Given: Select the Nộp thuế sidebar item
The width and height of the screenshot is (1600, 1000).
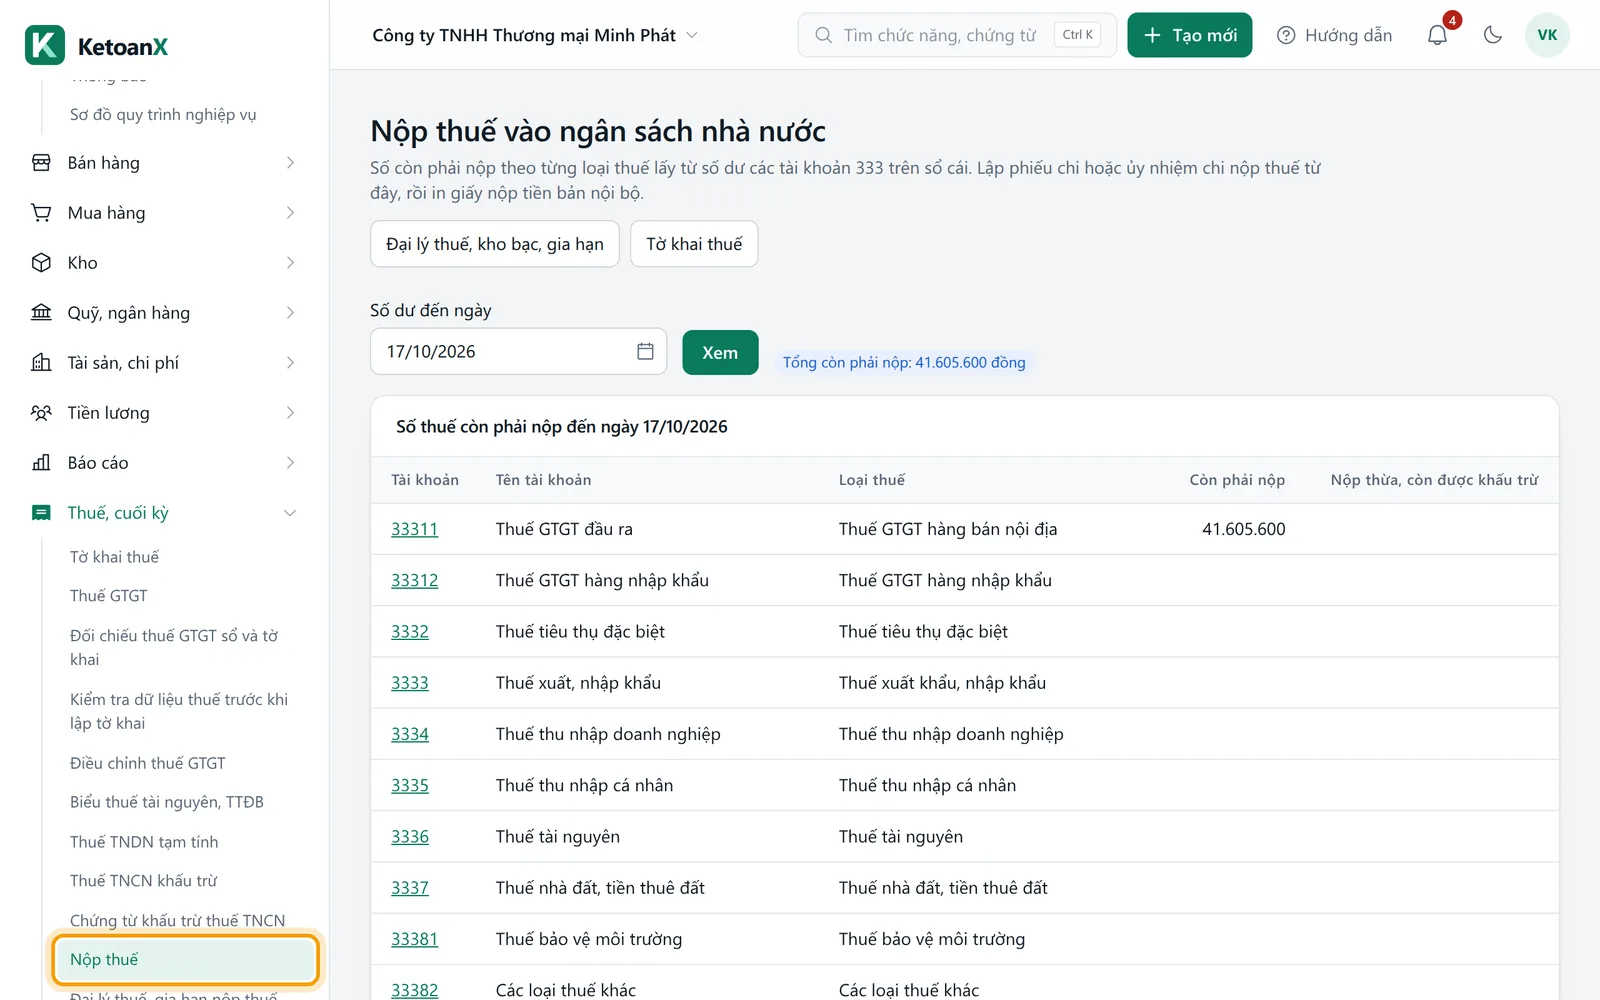Looking at the screenshot, I should [185, 960].
